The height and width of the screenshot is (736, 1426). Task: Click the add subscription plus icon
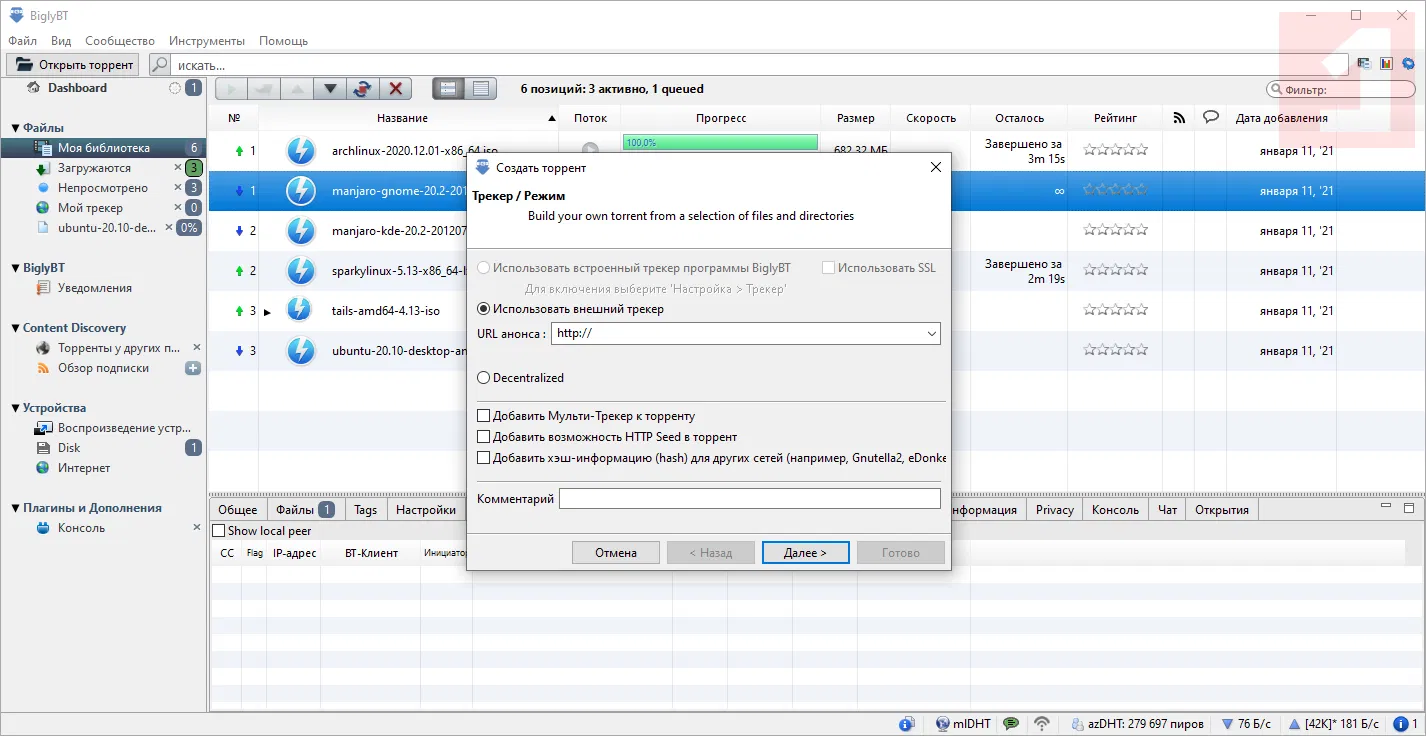click(193, 368)
